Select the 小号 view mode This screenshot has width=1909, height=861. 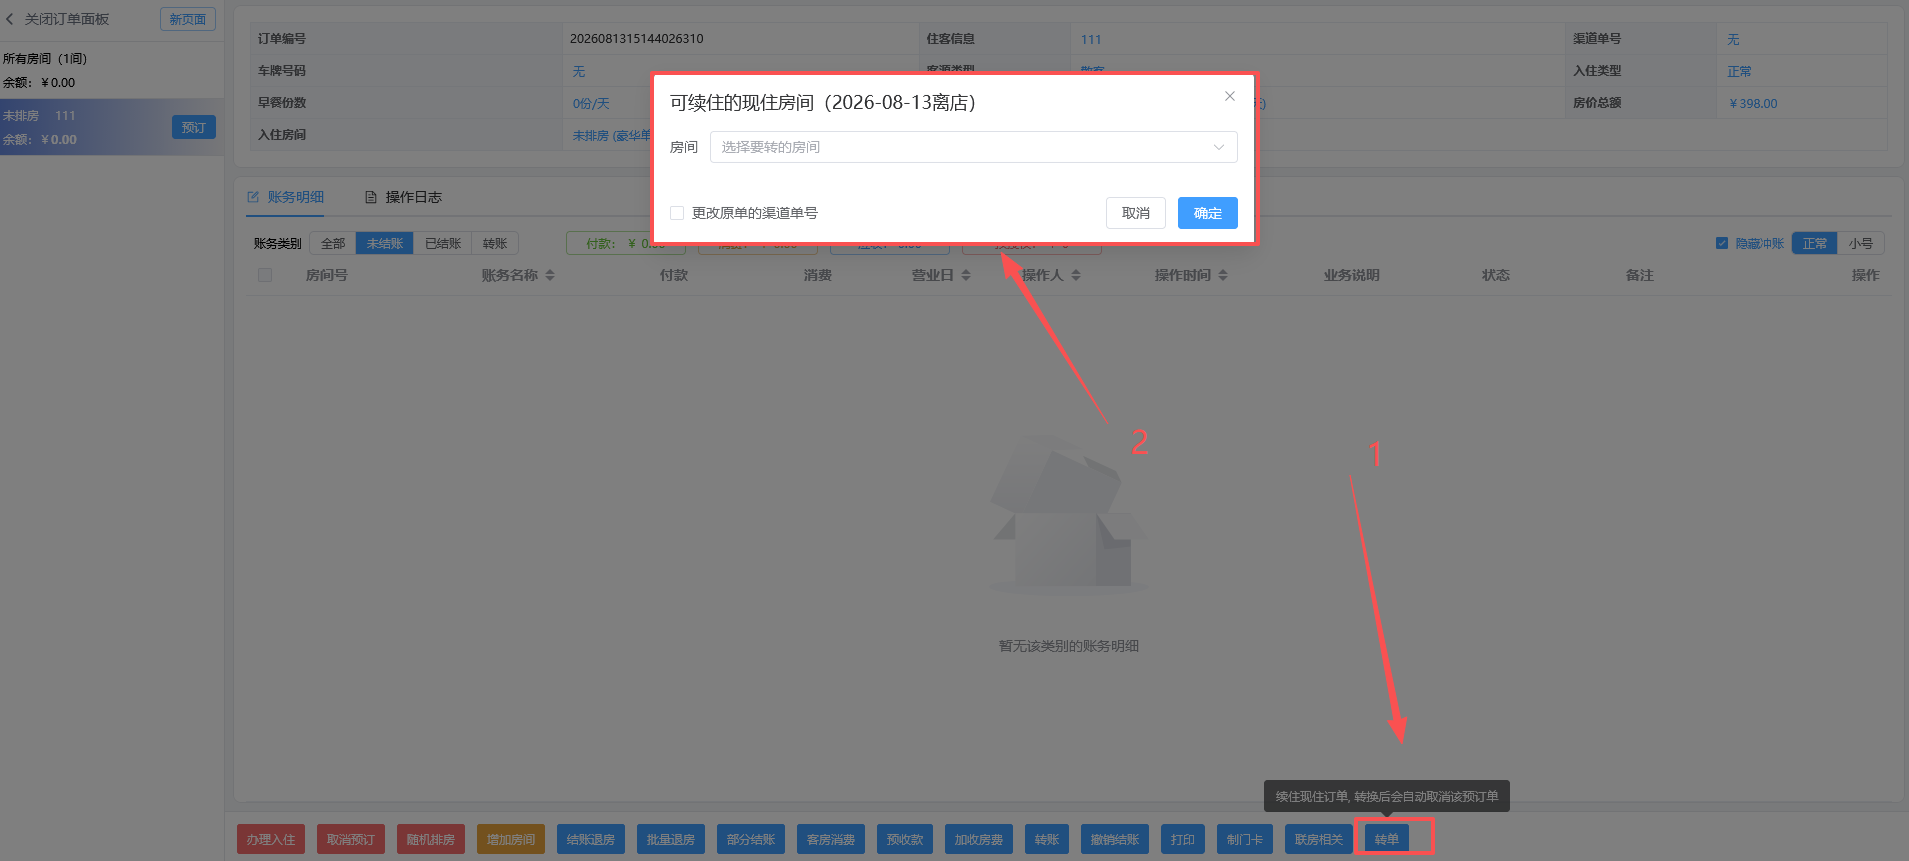click(1860, 243)
